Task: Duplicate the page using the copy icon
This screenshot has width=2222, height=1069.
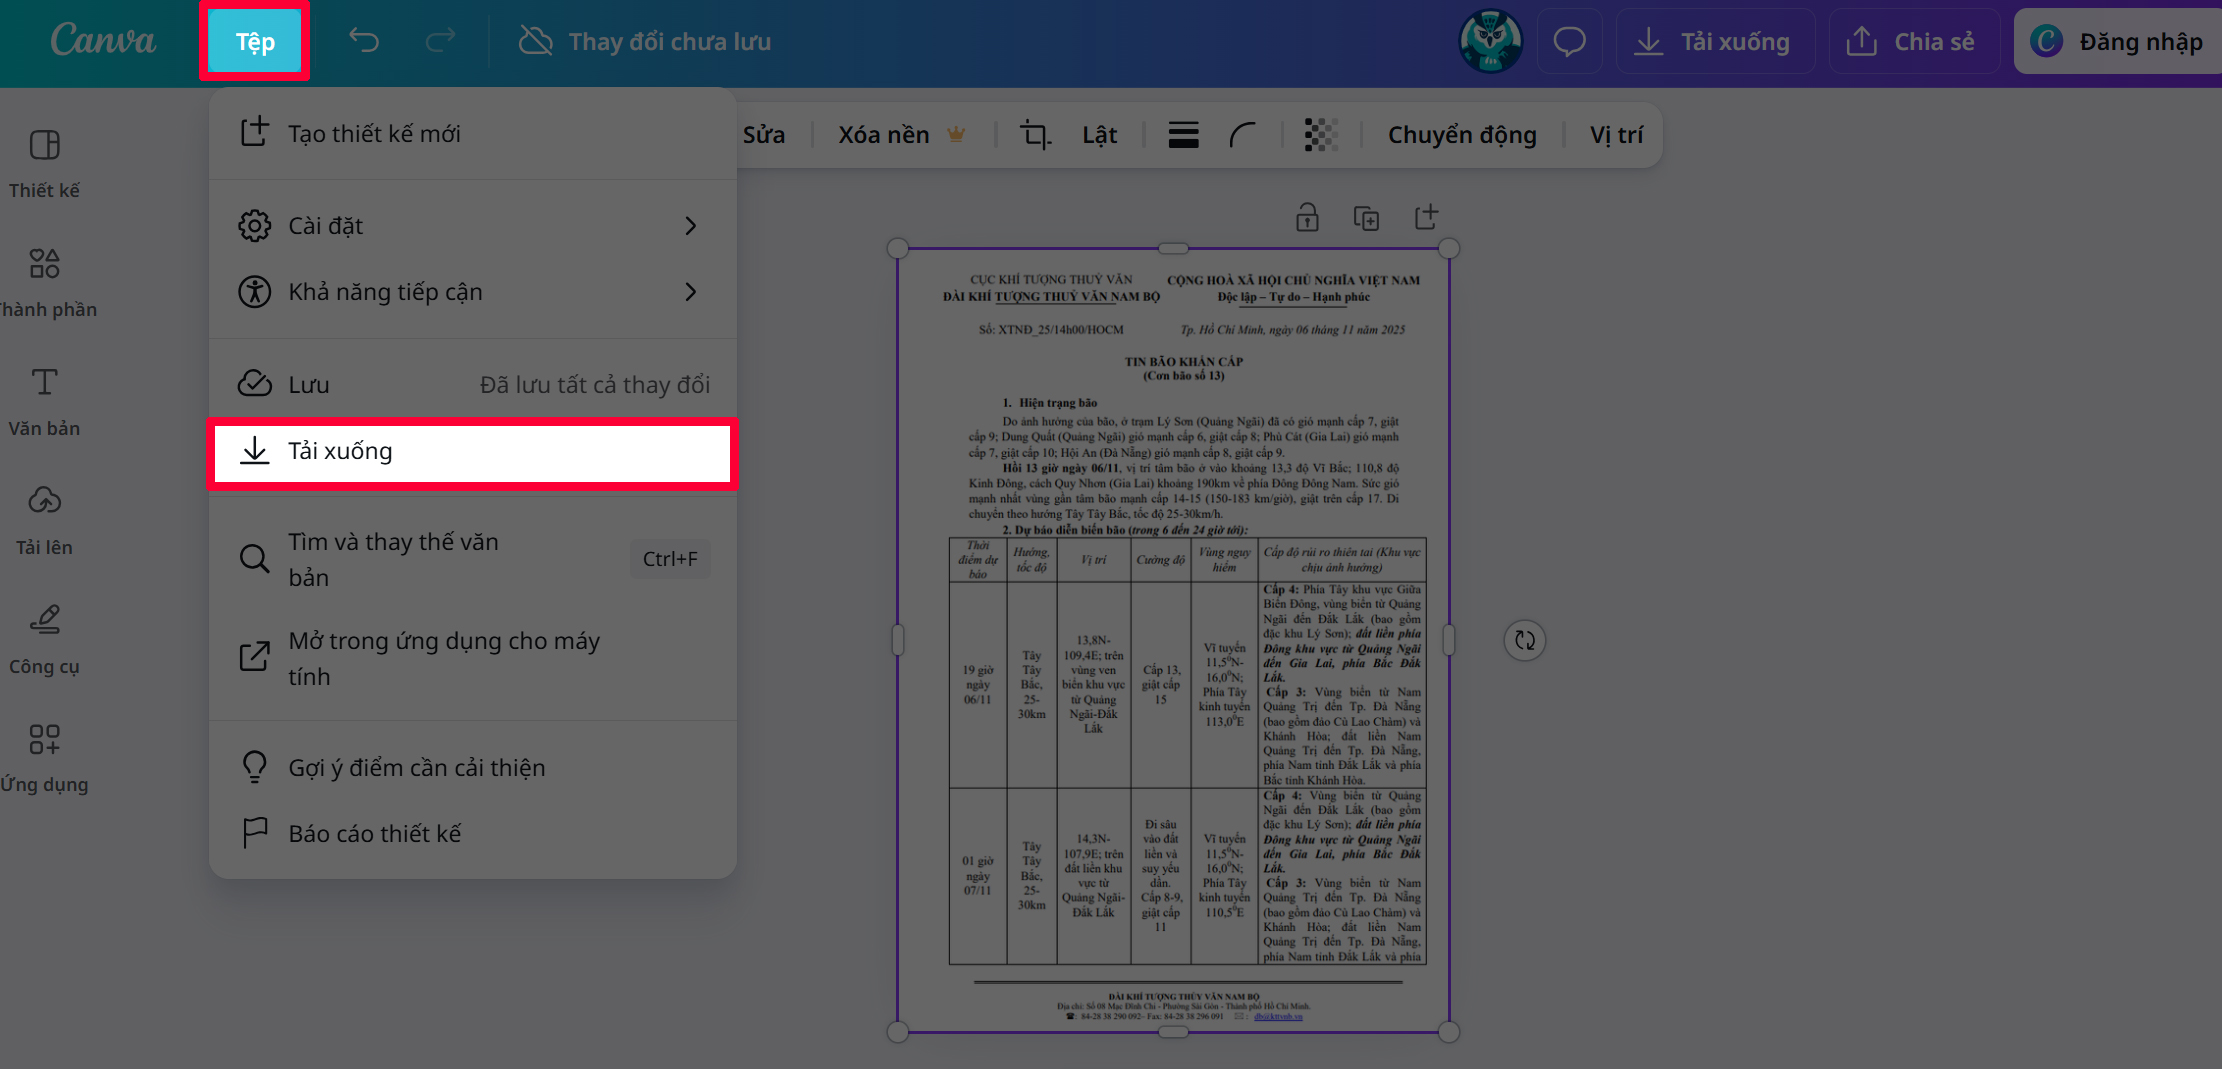Action: pos(1367,217)
